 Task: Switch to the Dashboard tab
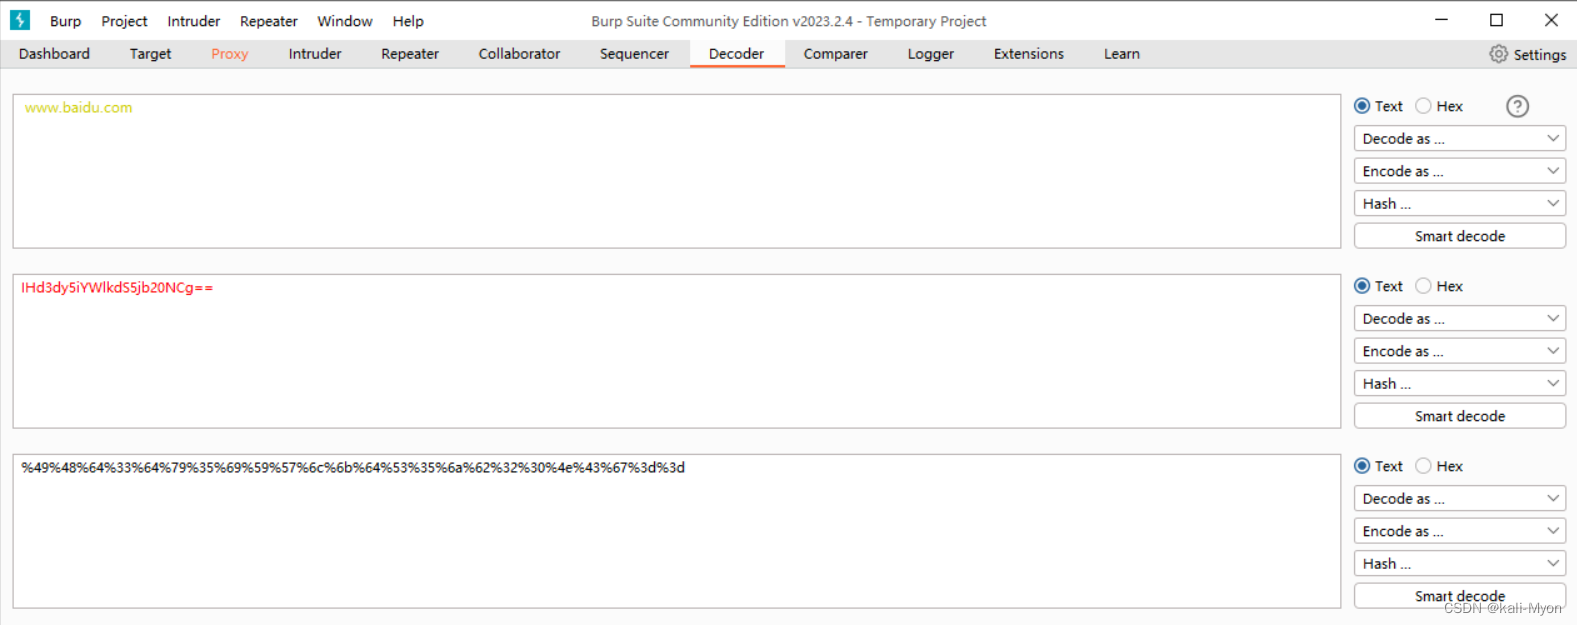pyautogui.click(x=54, y=54)
